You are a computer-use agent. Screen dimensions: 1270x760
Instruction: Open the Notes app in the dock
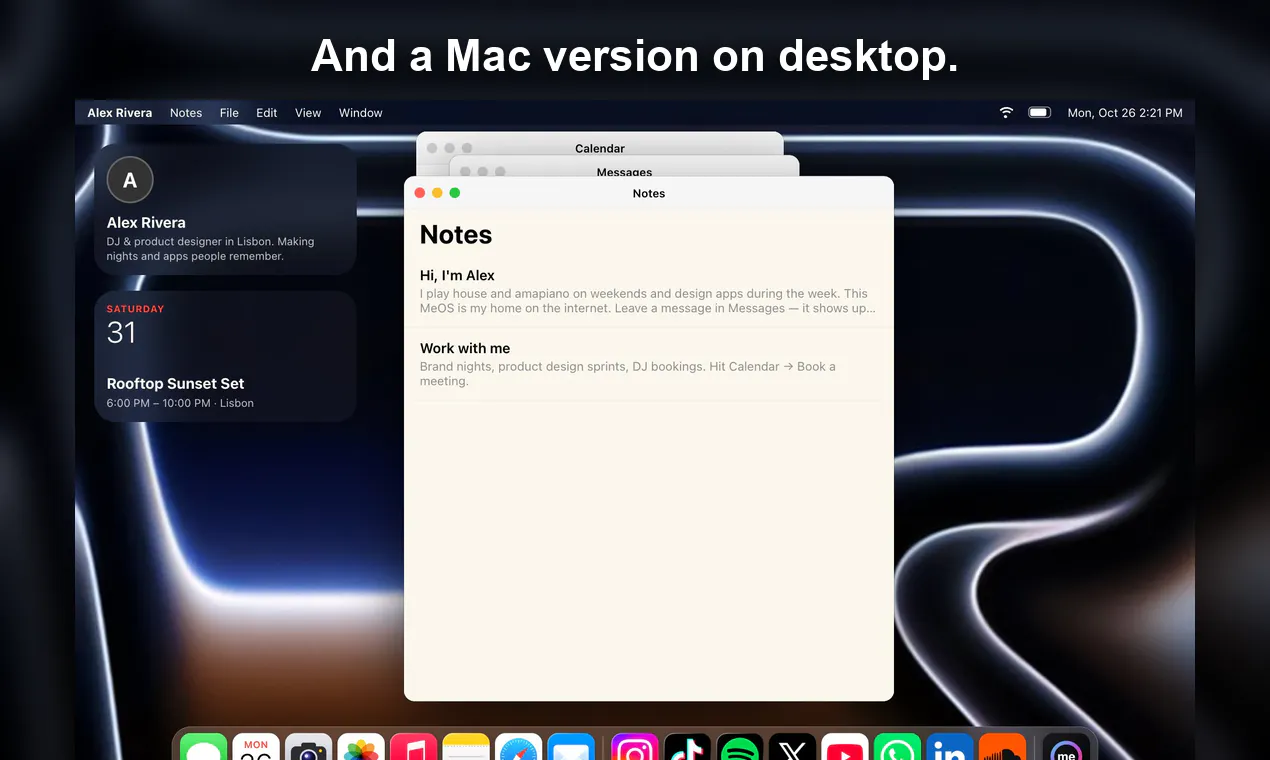tap(466, 747)
